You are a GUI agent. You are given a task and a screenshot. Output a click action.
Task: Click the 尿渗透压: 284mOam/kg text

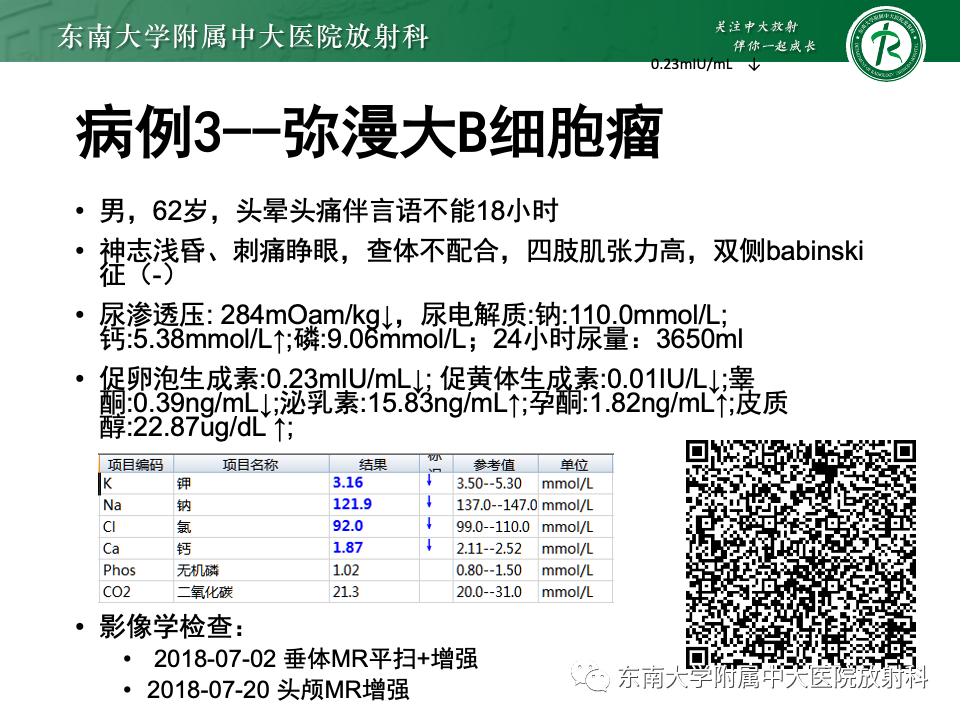[x=246, y=315]
